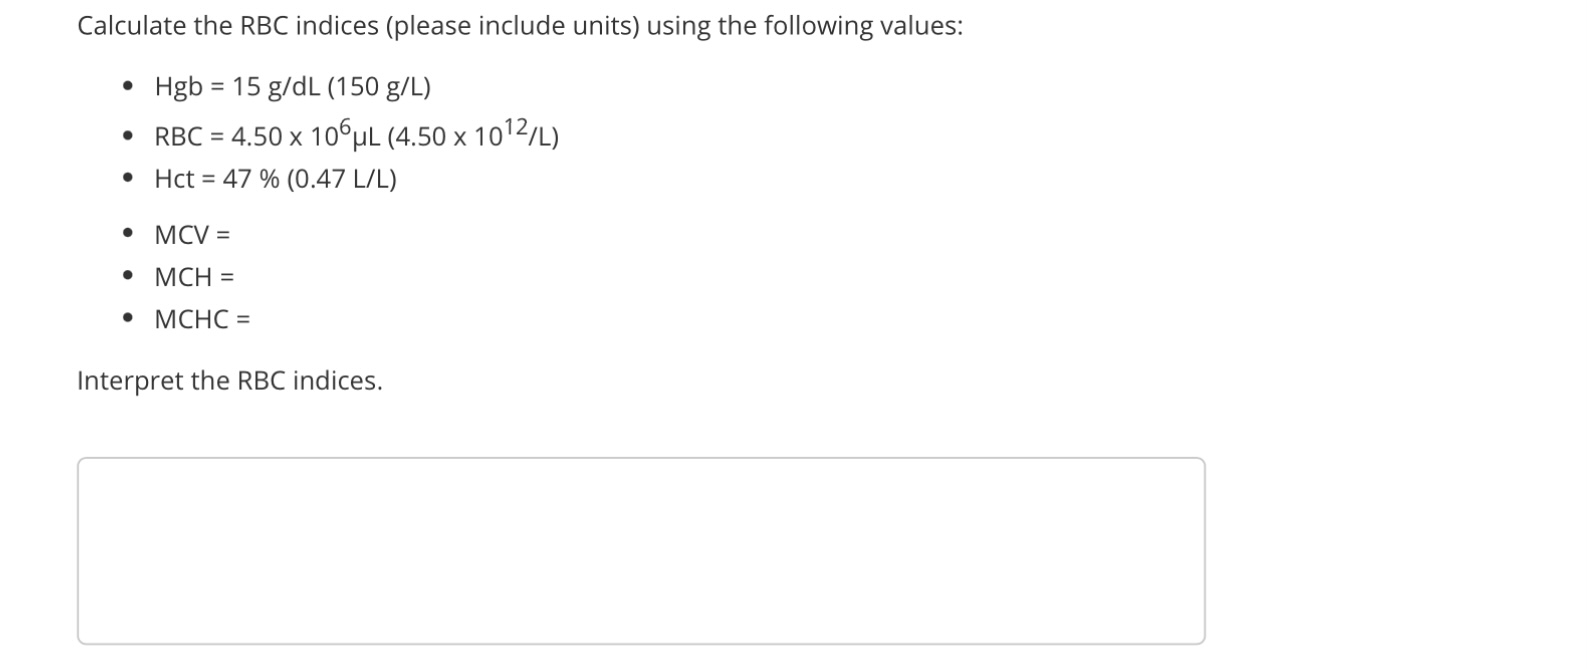
Task: Select the question title text
Action: coord(520,26)
